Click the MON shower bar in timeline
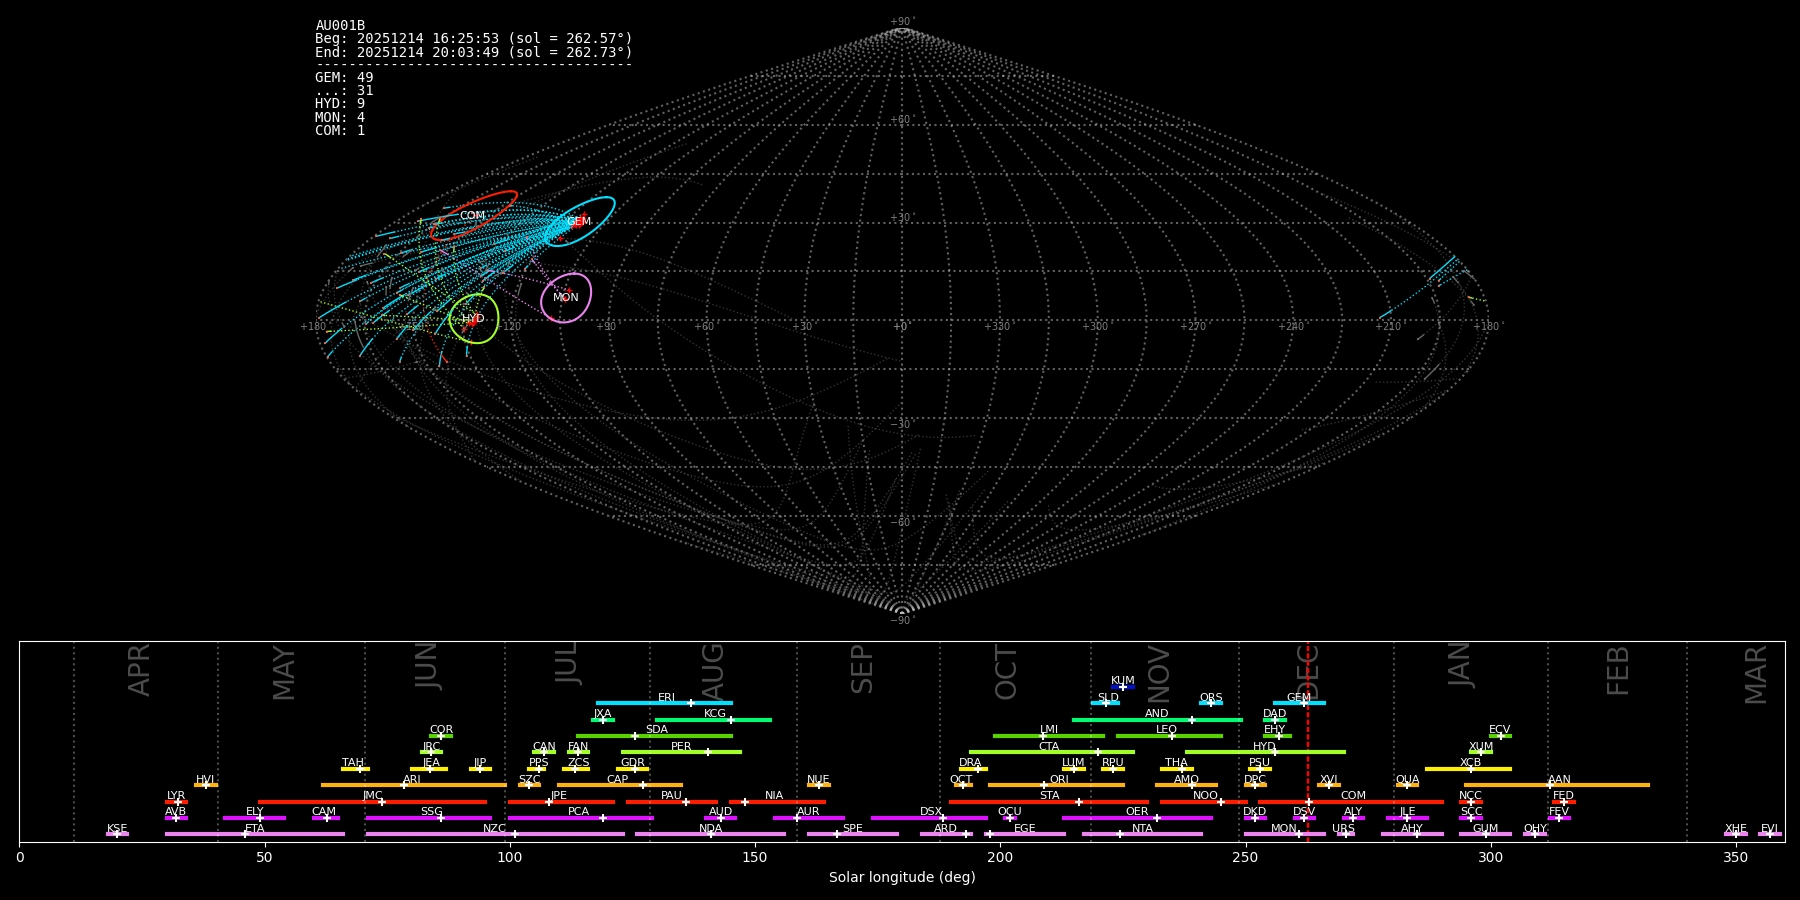Screen dimensions: 1800x900 pyautogui.click(x=1285, y=834)
